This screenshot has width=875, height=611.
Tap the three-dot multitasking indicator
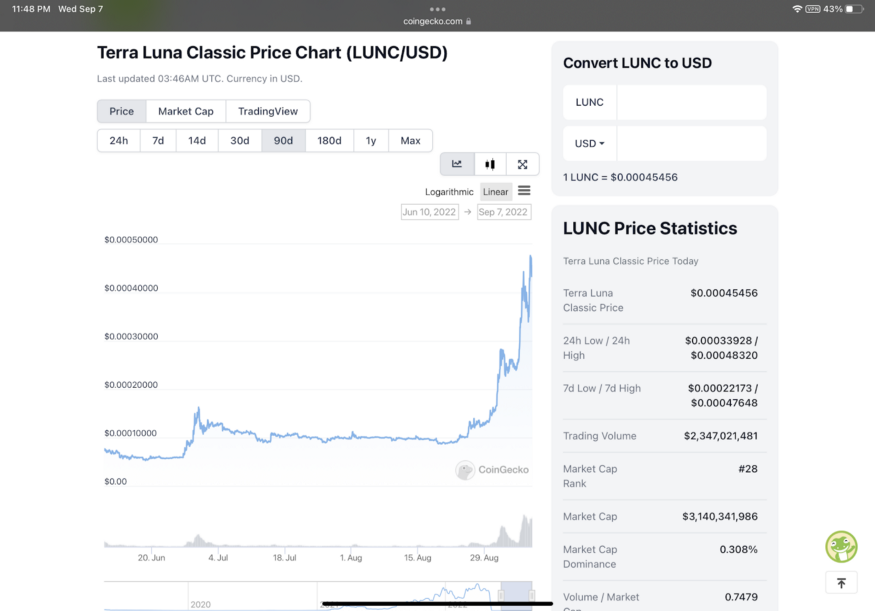438,9
